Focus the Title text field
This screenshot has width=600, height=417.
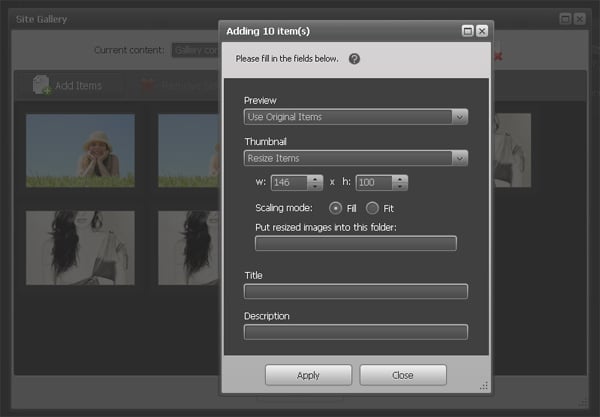pos(355,291)
